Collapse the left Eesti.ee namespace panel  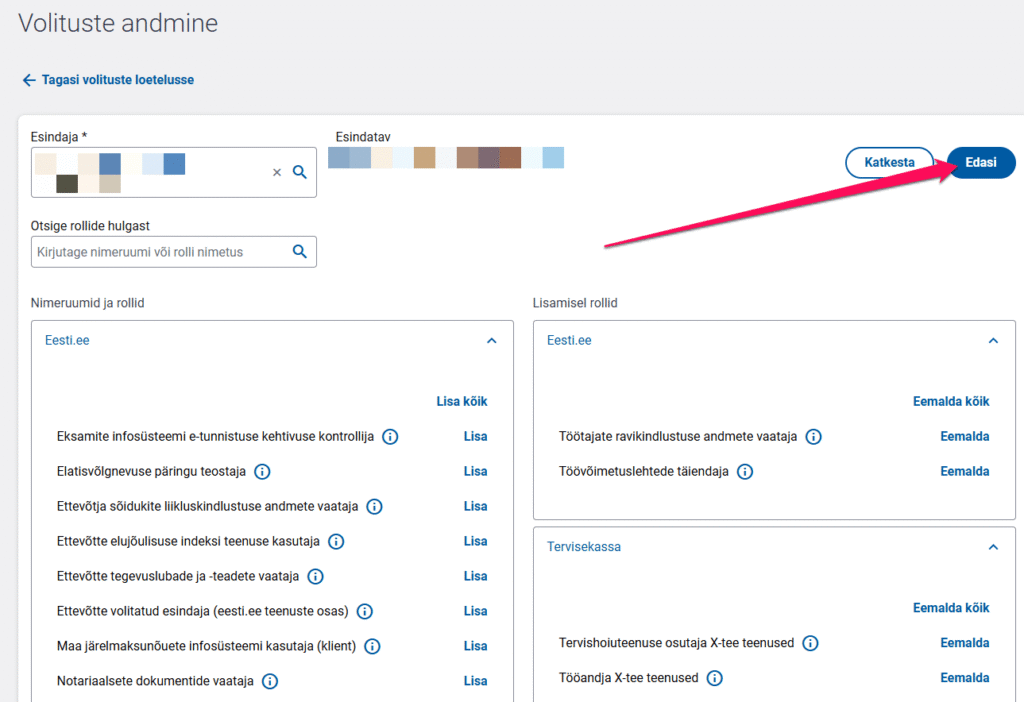[491, 341]
